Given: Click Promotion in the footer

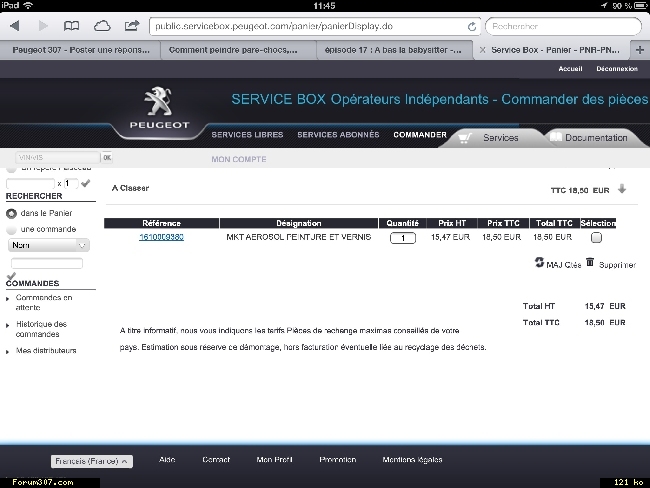Looking at the screenshot, I should pos(337,460).
